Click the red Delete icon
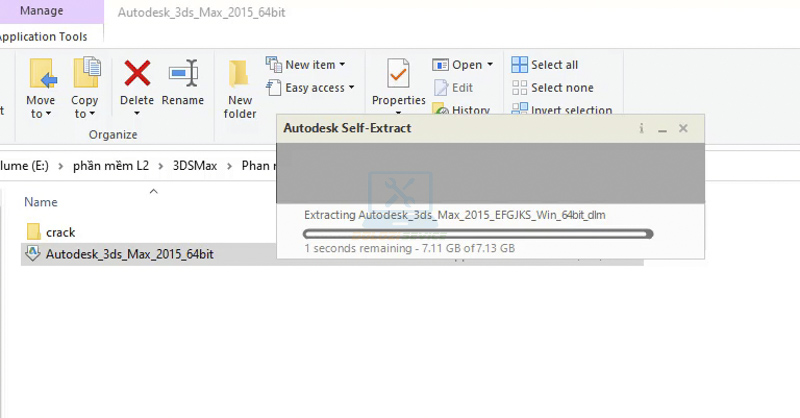Viewport: 800px width, 418px height. (x=137, y=74)
